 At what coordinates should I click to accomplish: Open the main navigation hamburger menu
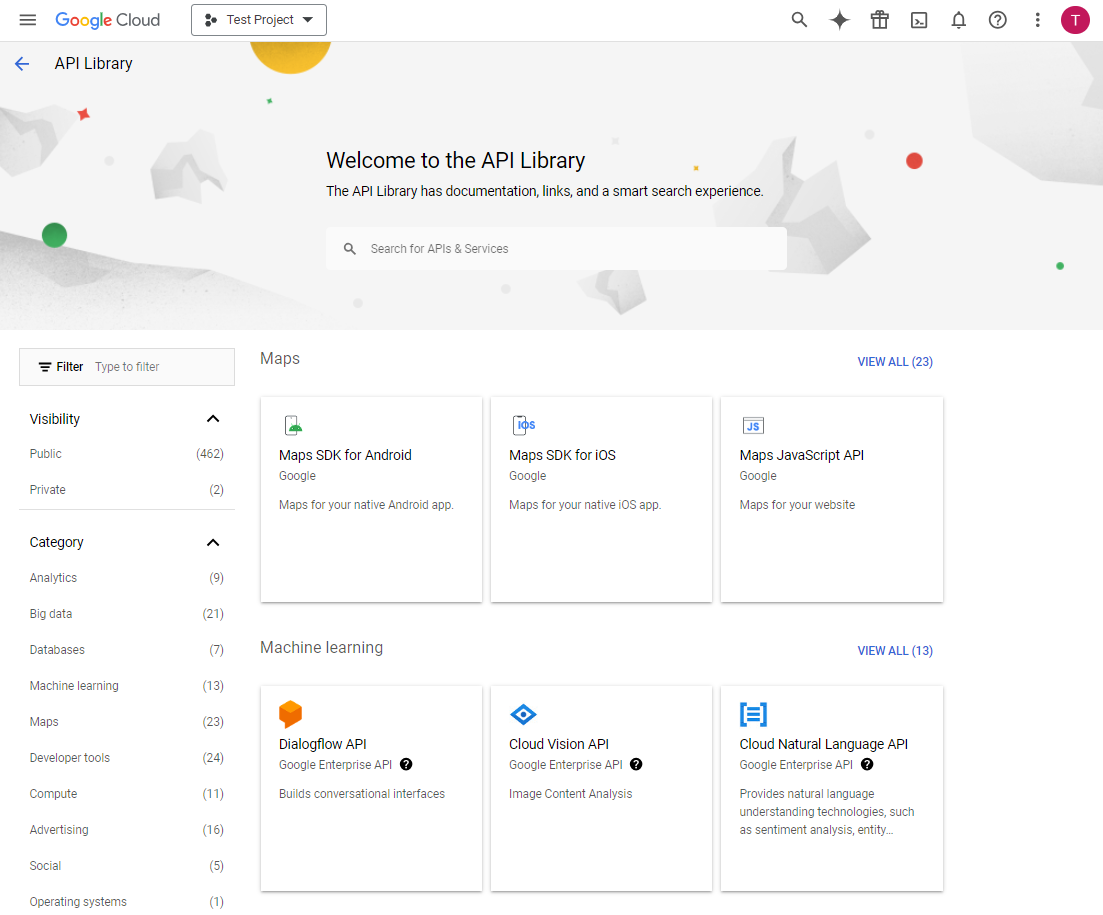point(28,20)
